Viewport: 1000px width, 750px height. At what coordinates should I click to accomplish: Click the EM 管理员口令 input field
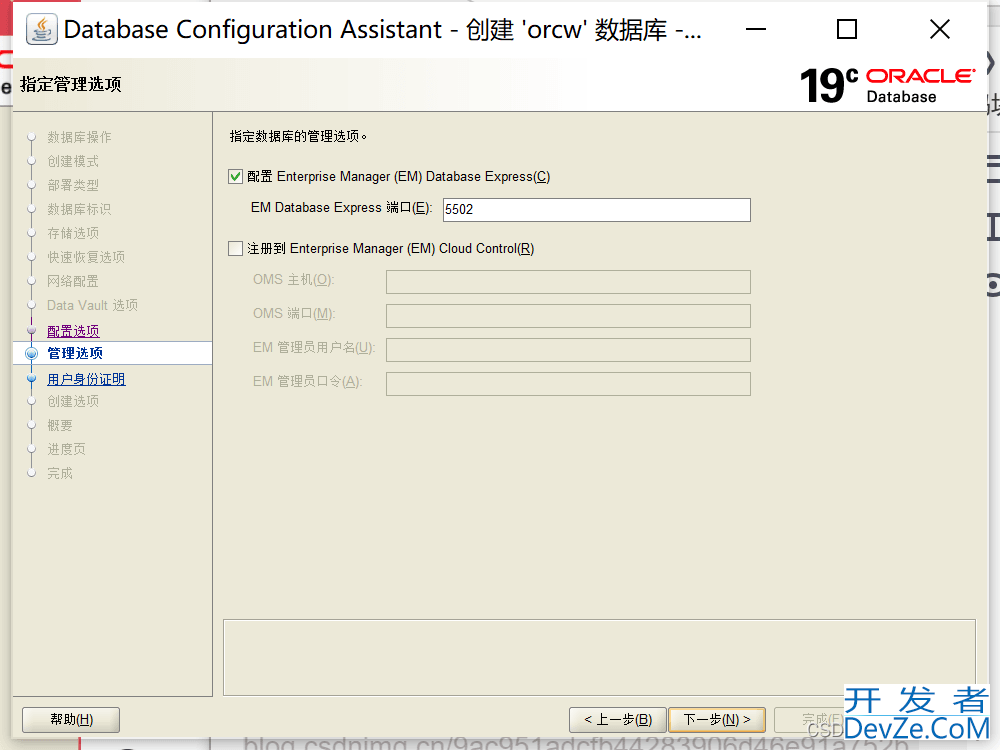click(x=568, y=384)
